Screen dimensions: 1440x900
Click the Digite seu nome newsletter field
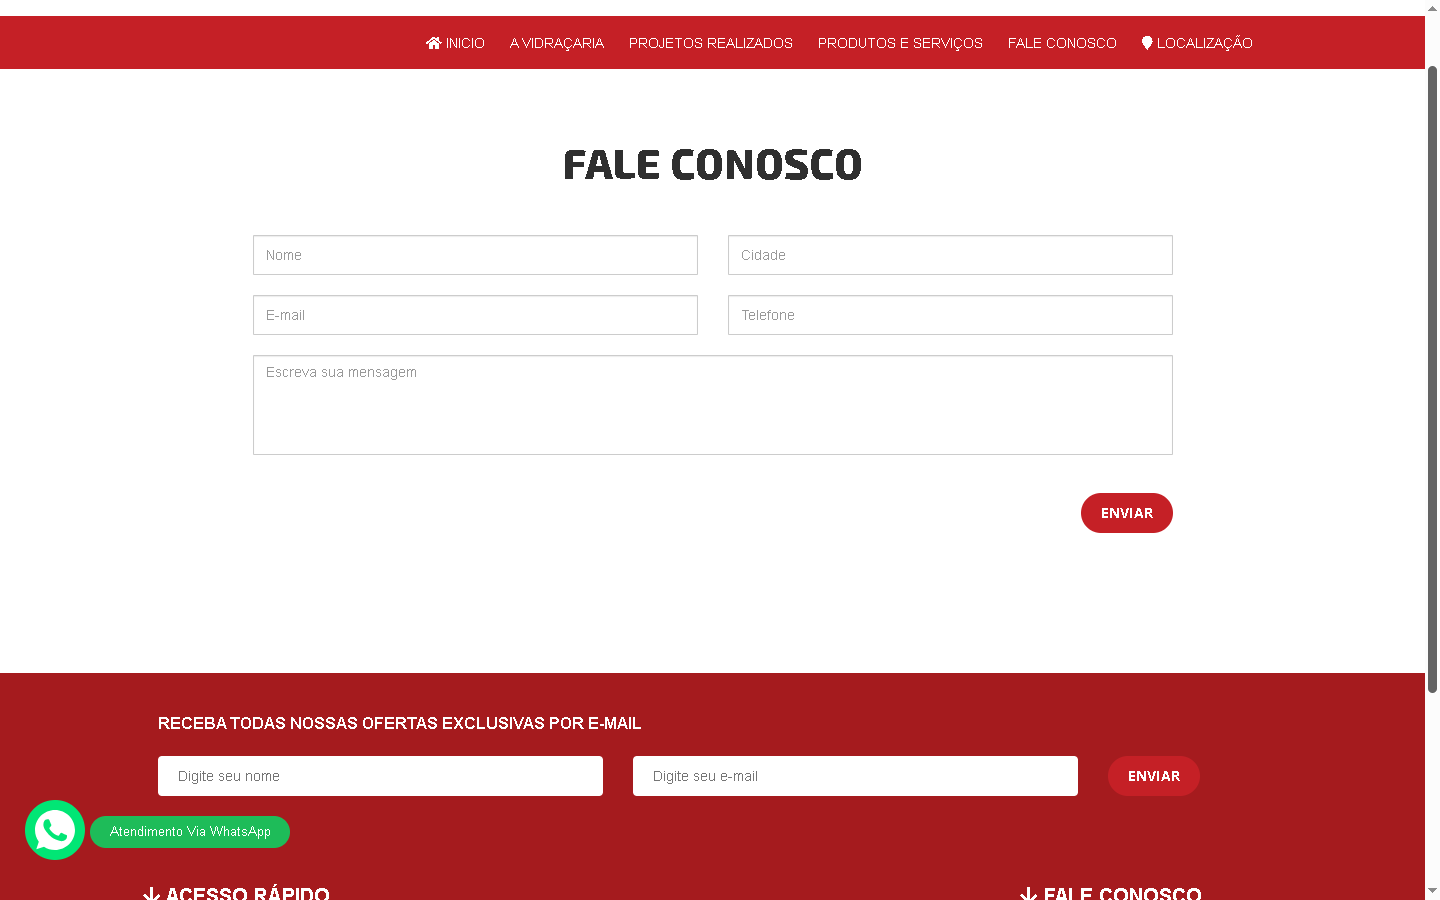point(380,776)
